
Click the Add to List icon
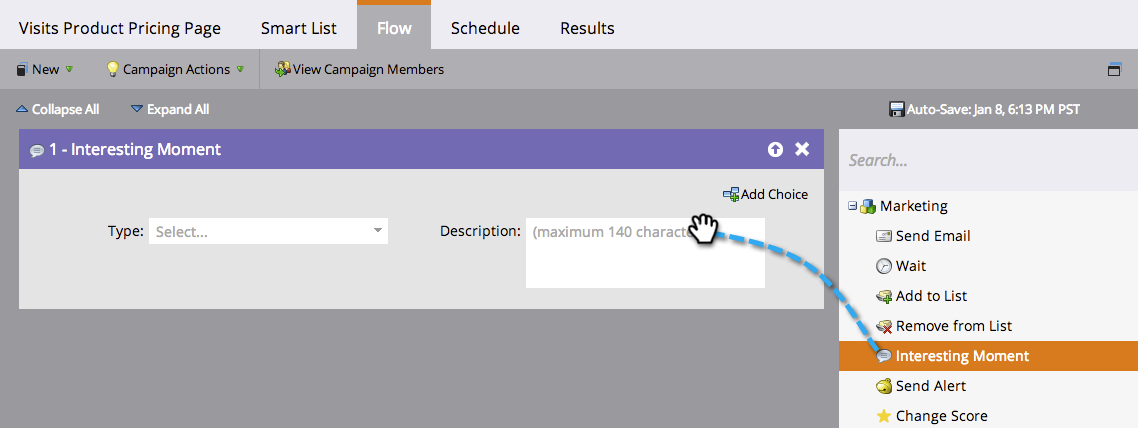tap(883, 296)
